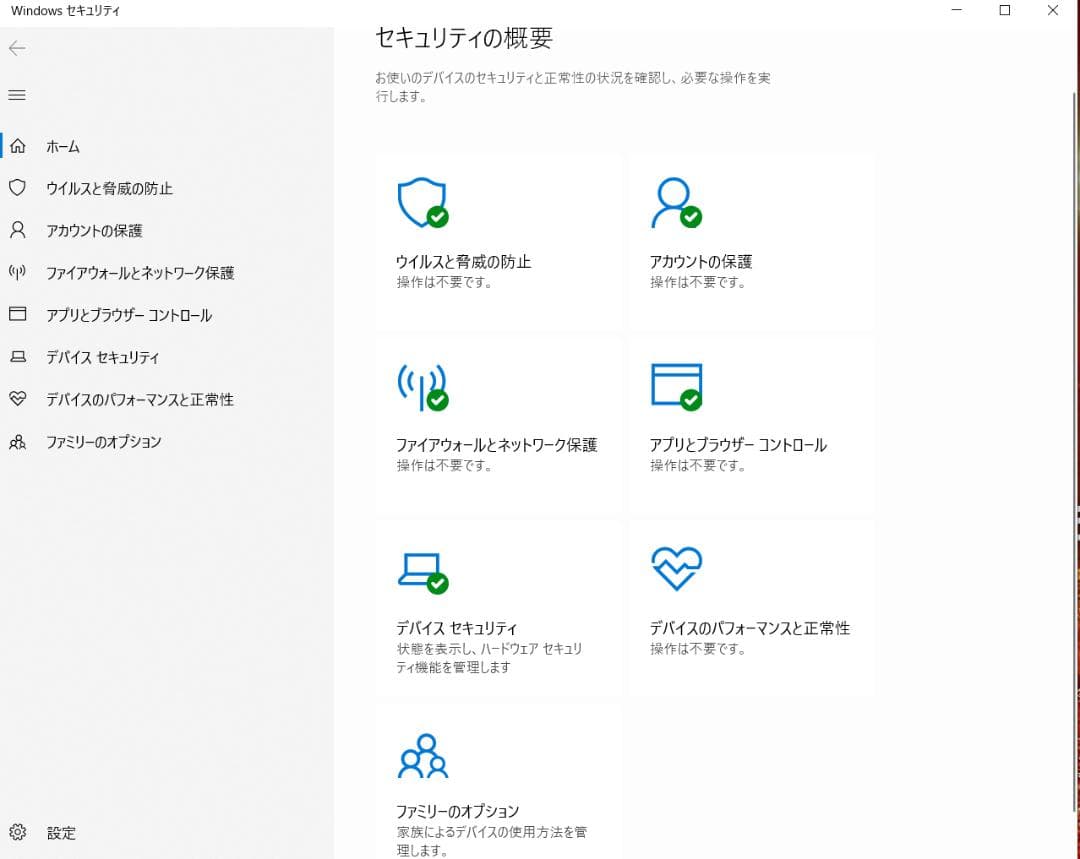
Task: Click the settings gear icon
Action: tap(18, 831)
